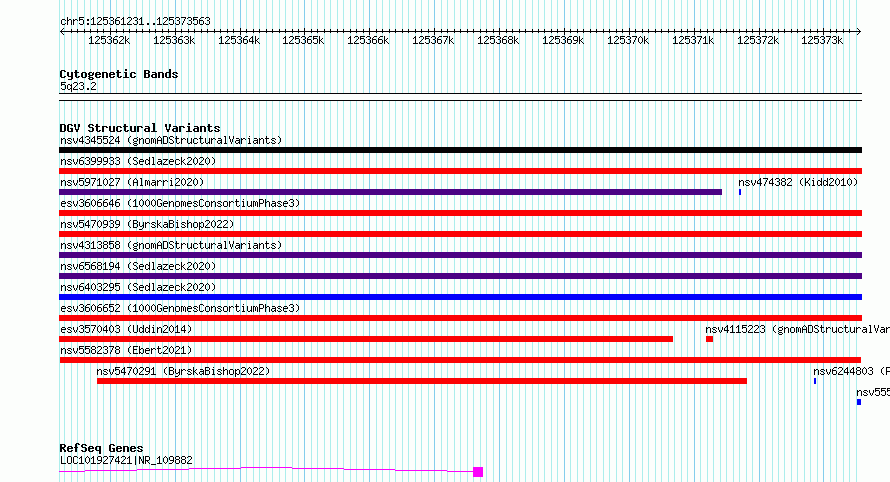Image resolution: width=890 pixels, height=482 pixels.
Task: Click the nsv6403295 blue variant bar
Action: click(460, 297)
